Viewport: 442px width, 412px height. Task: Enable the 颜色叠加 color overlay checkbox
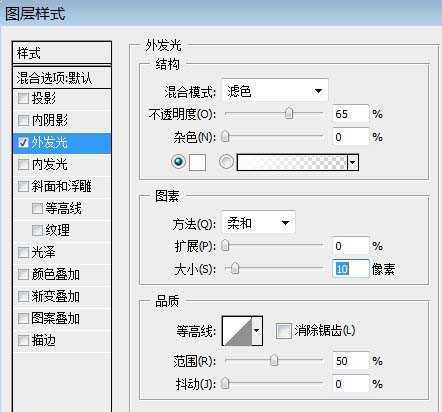point(23,274)
